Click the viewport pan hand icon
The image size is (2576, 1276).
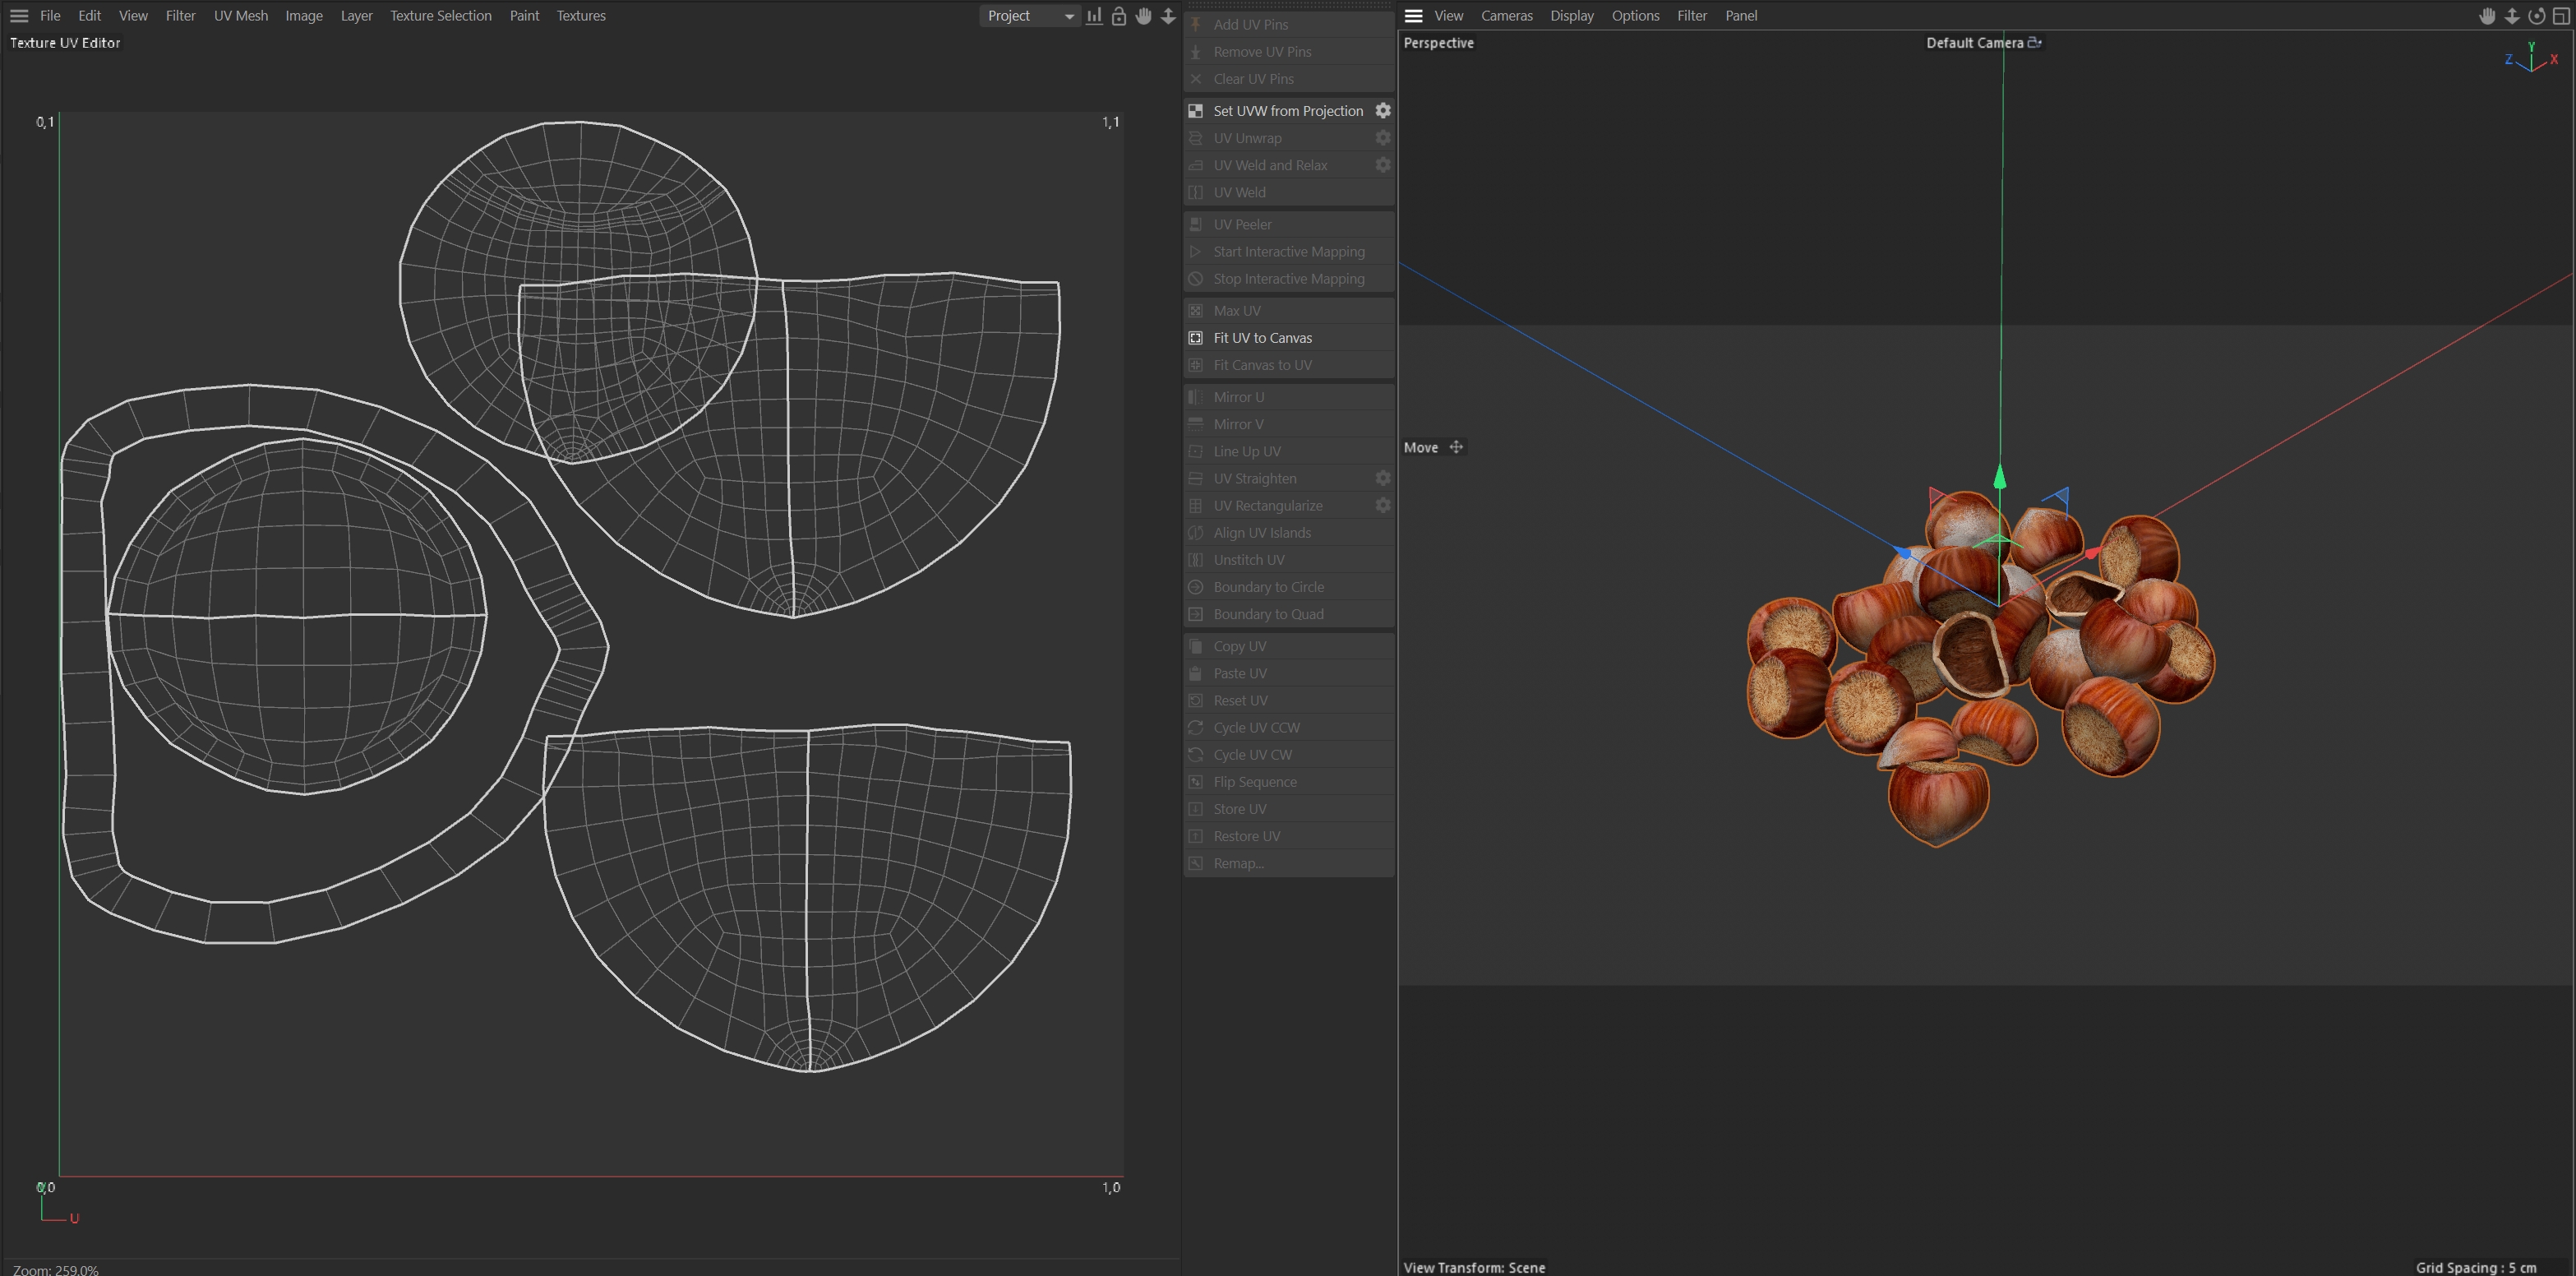coord(2487,16)
